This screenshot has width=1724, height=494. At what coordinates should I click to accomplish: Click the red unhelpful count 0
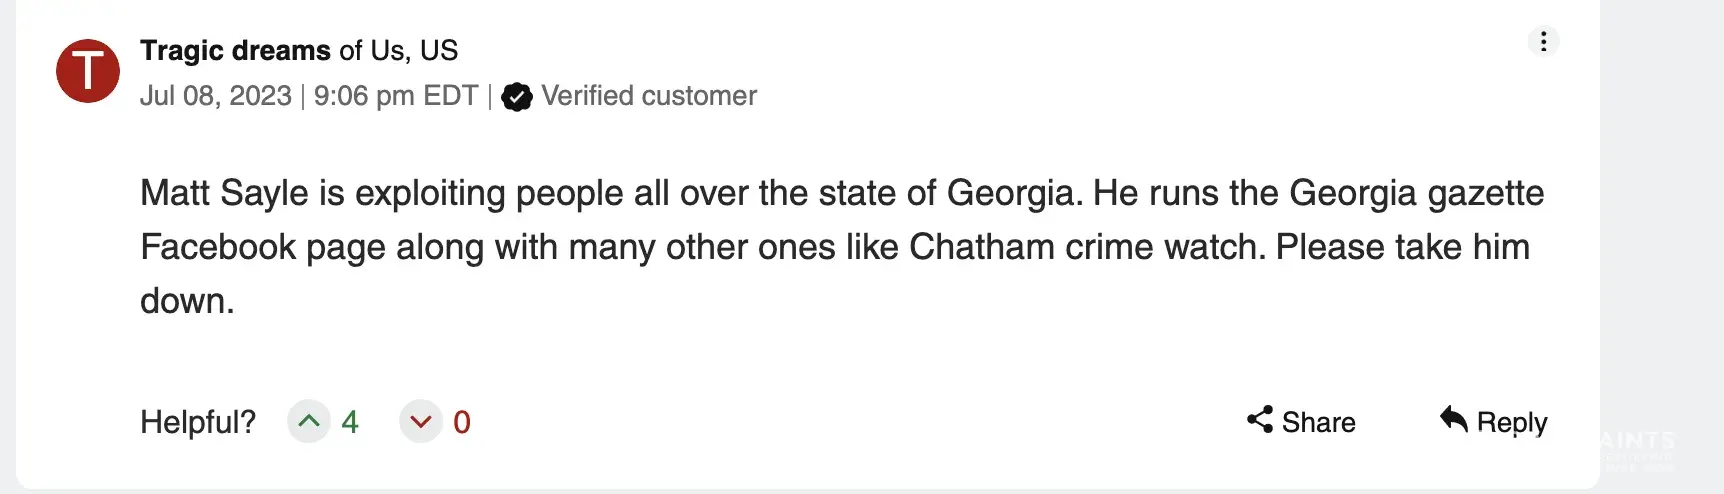click(x=461, y=421)
